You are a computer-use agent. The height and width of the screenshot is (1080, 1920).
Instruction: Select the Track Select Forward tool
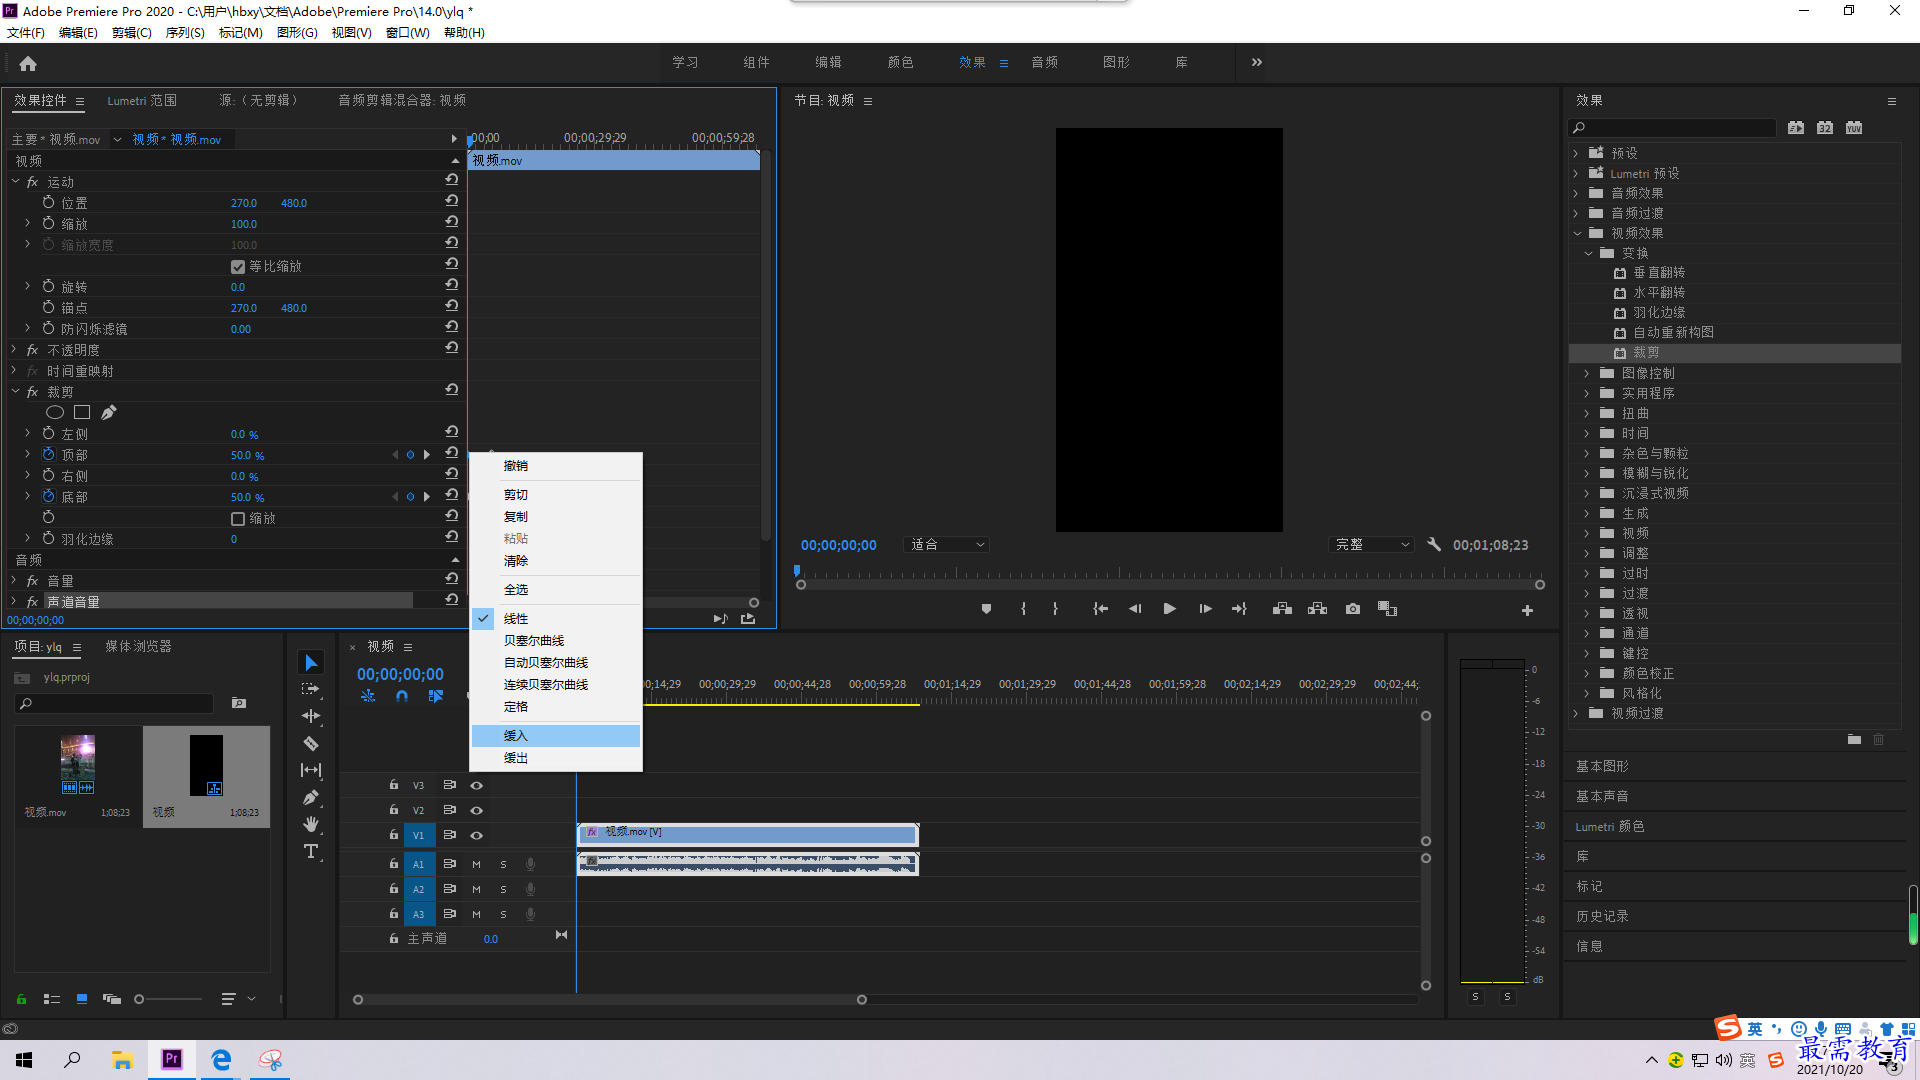[311, 689]
